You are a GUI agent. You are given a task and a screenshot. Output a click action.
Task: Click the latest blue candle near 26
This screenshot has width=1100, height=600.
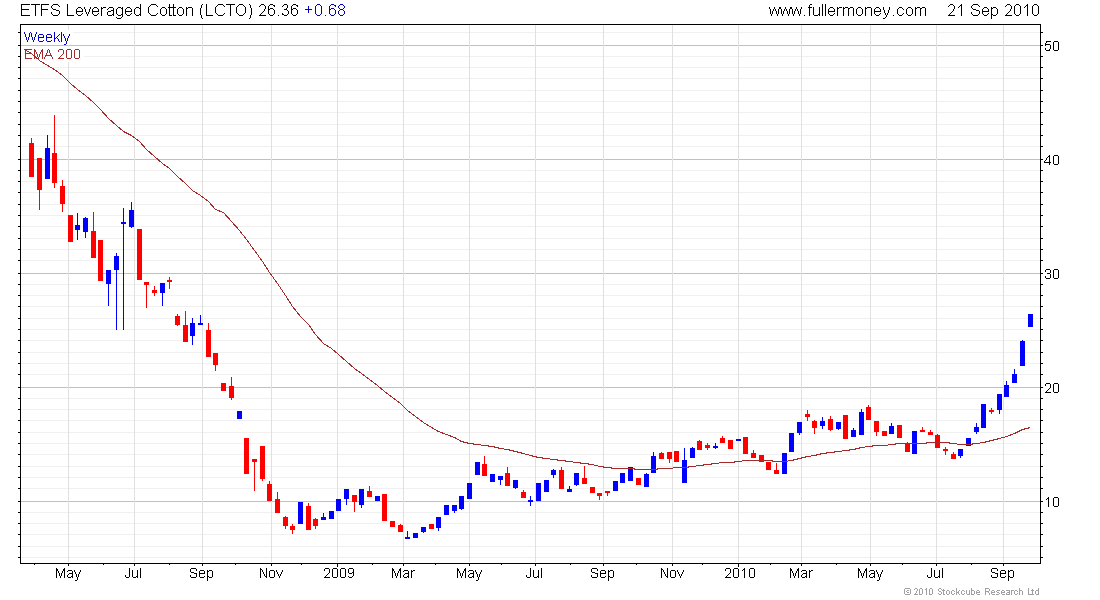point(1031,320)
